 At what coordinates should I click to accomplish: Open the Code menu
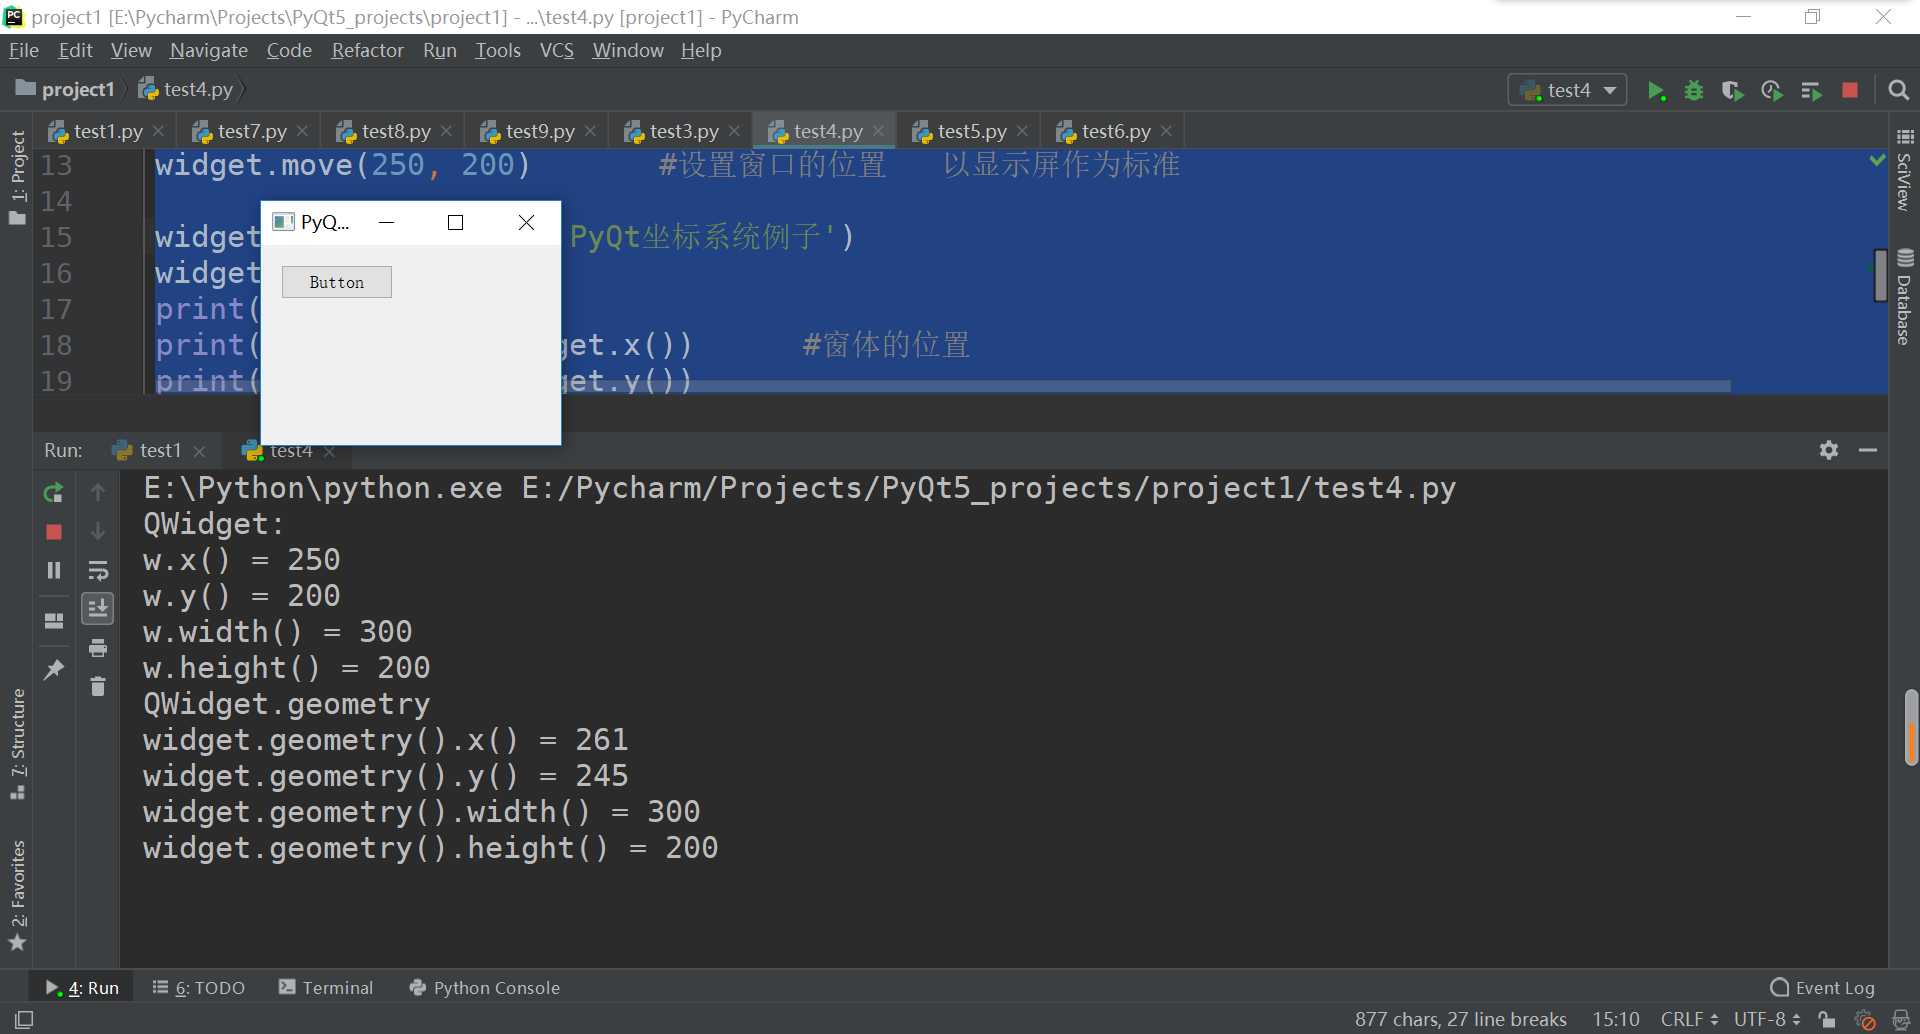click(289, 50)
